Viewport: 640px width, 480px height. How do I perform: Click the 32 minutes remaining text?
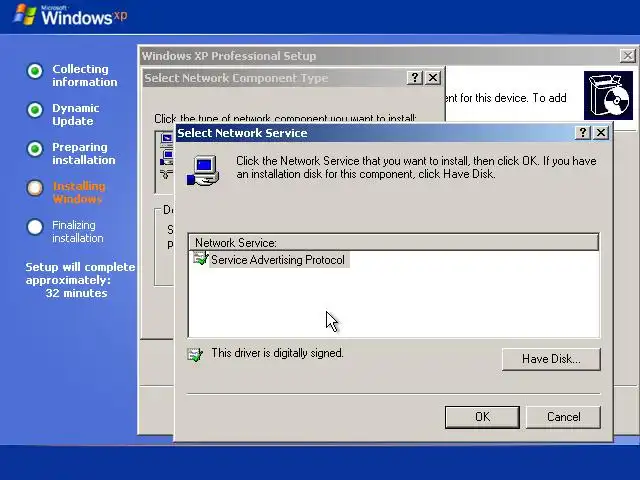coord(76,293)
